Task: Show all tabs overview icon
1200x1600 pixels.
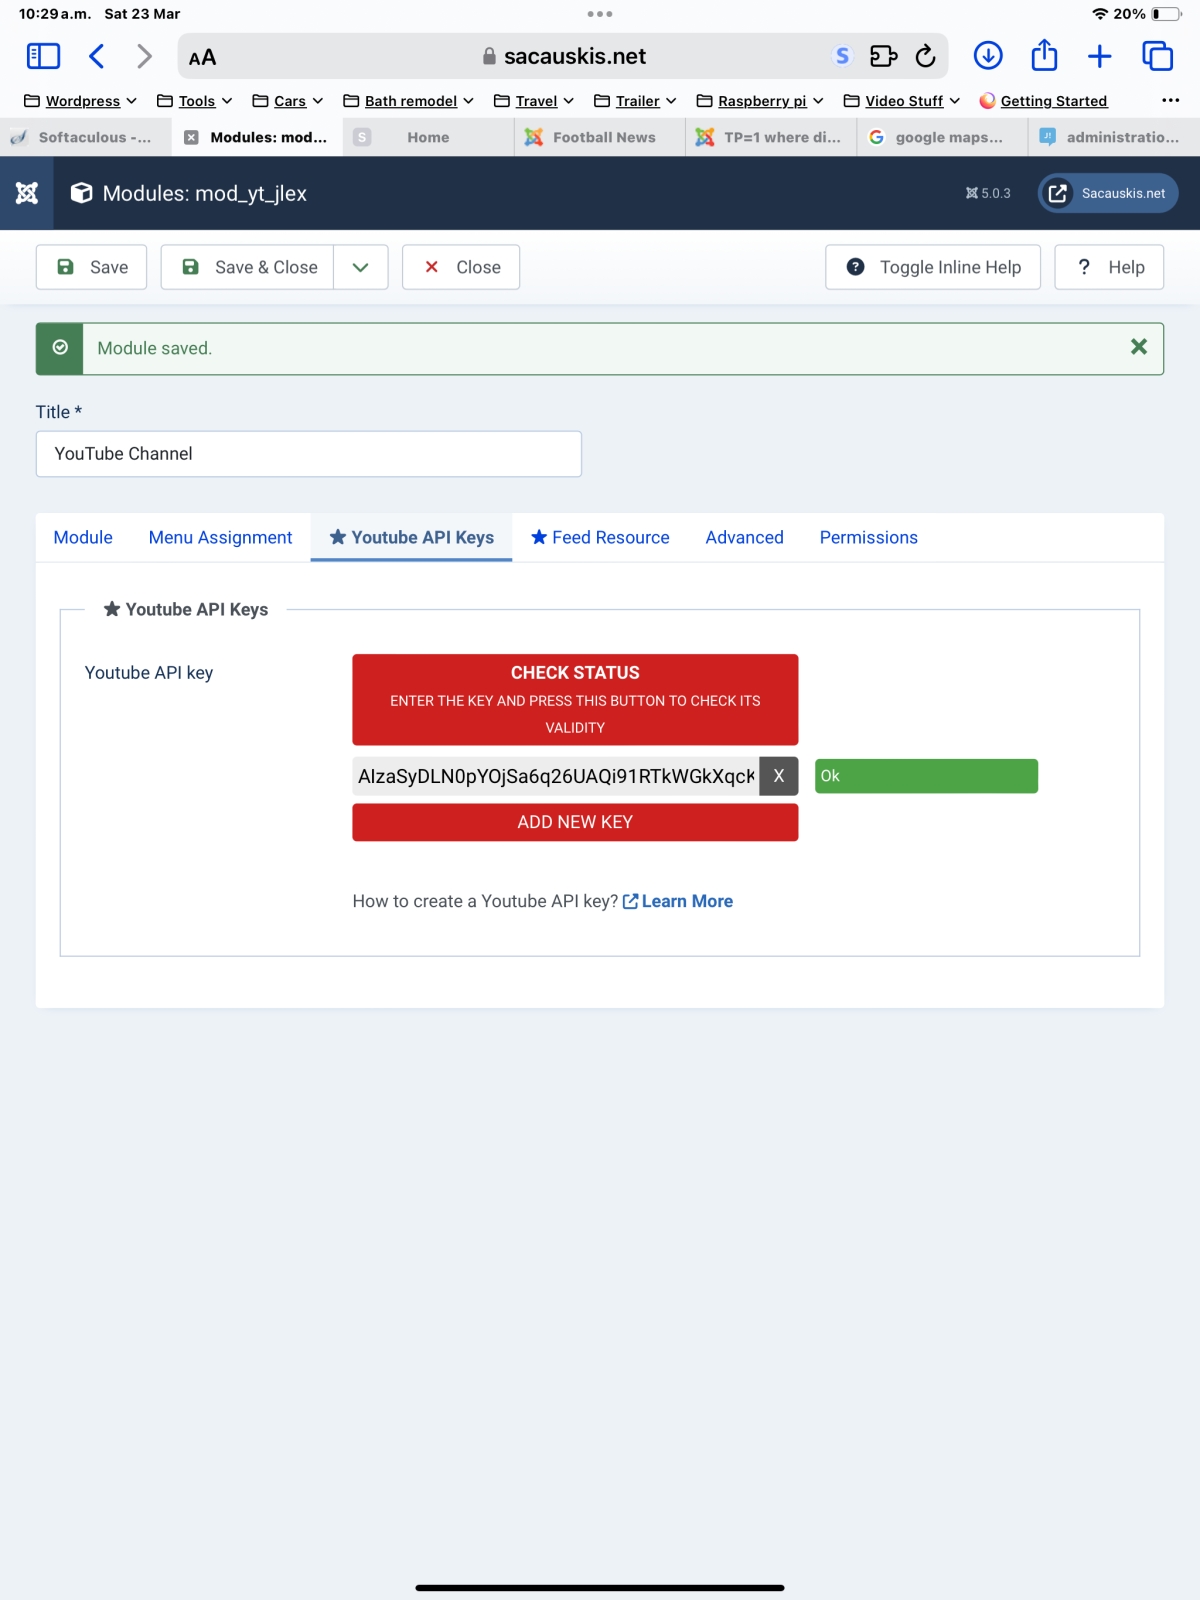Action: click(x=1157, y=56)
